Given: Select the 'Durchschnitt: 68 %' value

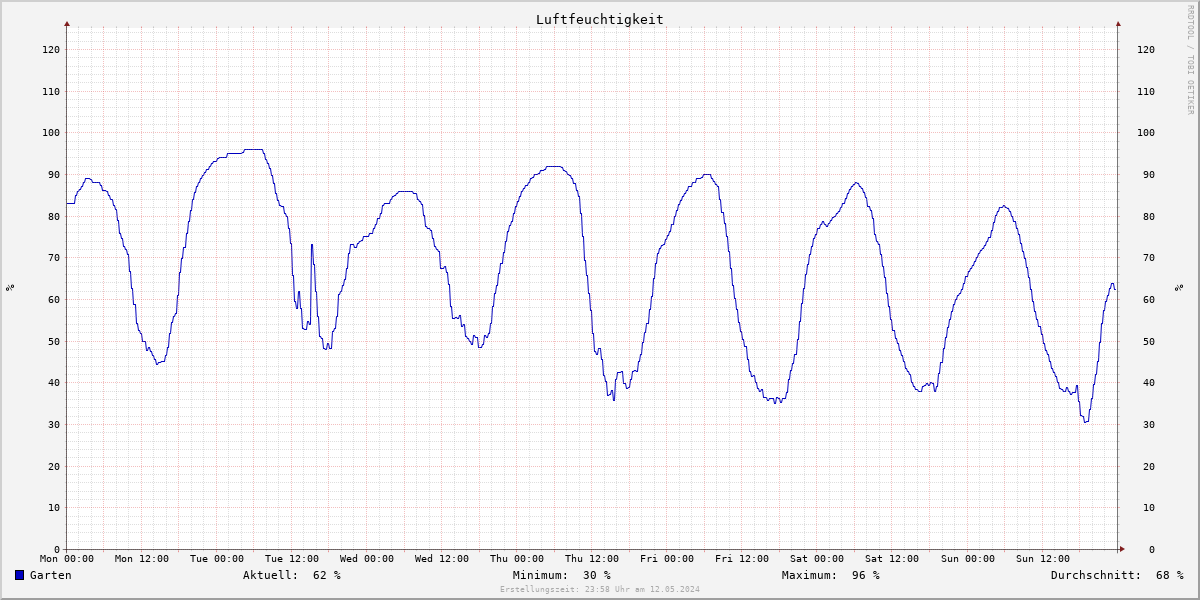Looking at the screenshot, I should click(x=1117, y=575).
